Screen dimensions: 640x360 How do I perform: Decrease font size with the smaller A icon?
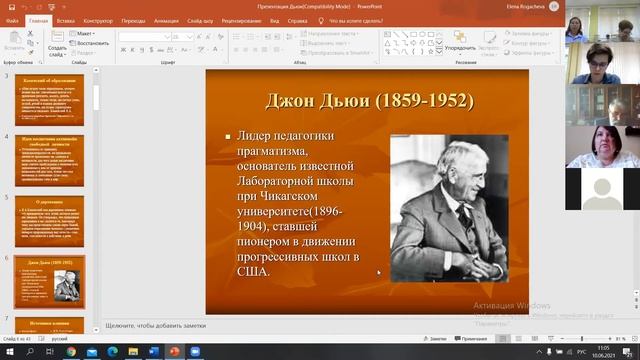tap(208, 37)
